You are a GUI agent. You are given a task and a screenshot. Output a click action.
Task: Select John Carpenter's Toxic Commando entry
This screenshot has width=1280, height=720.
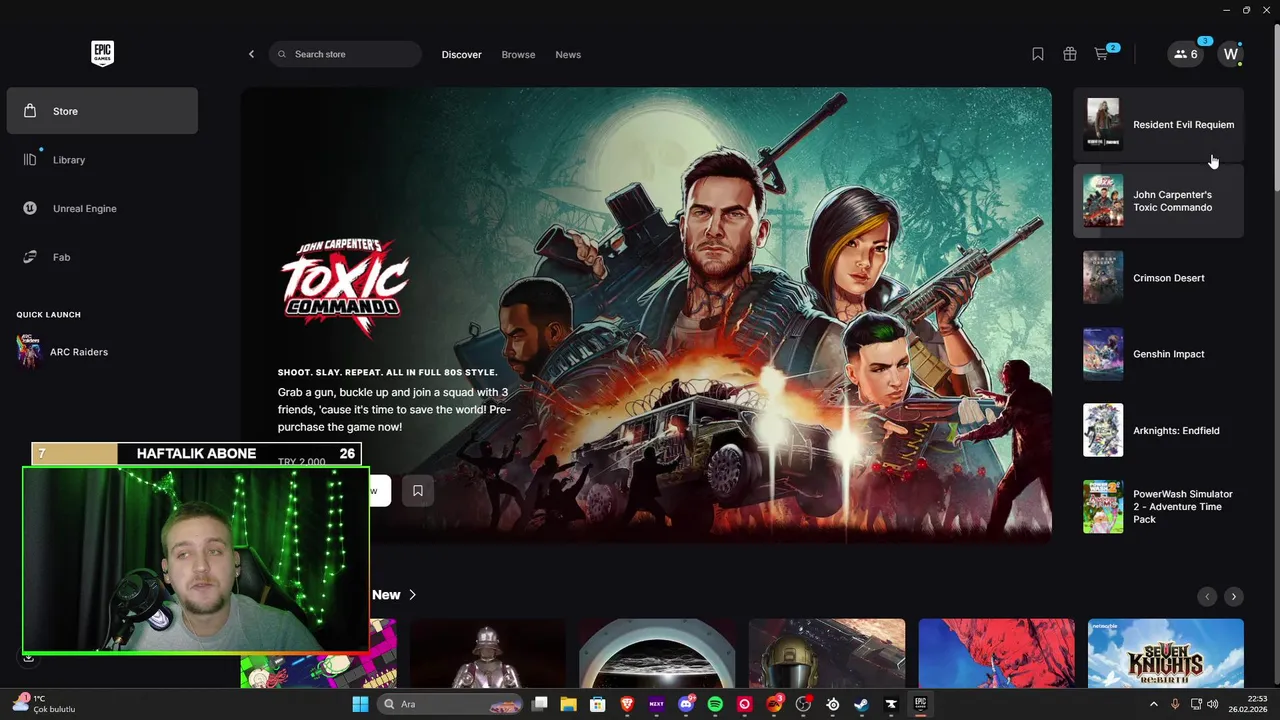1158,201
